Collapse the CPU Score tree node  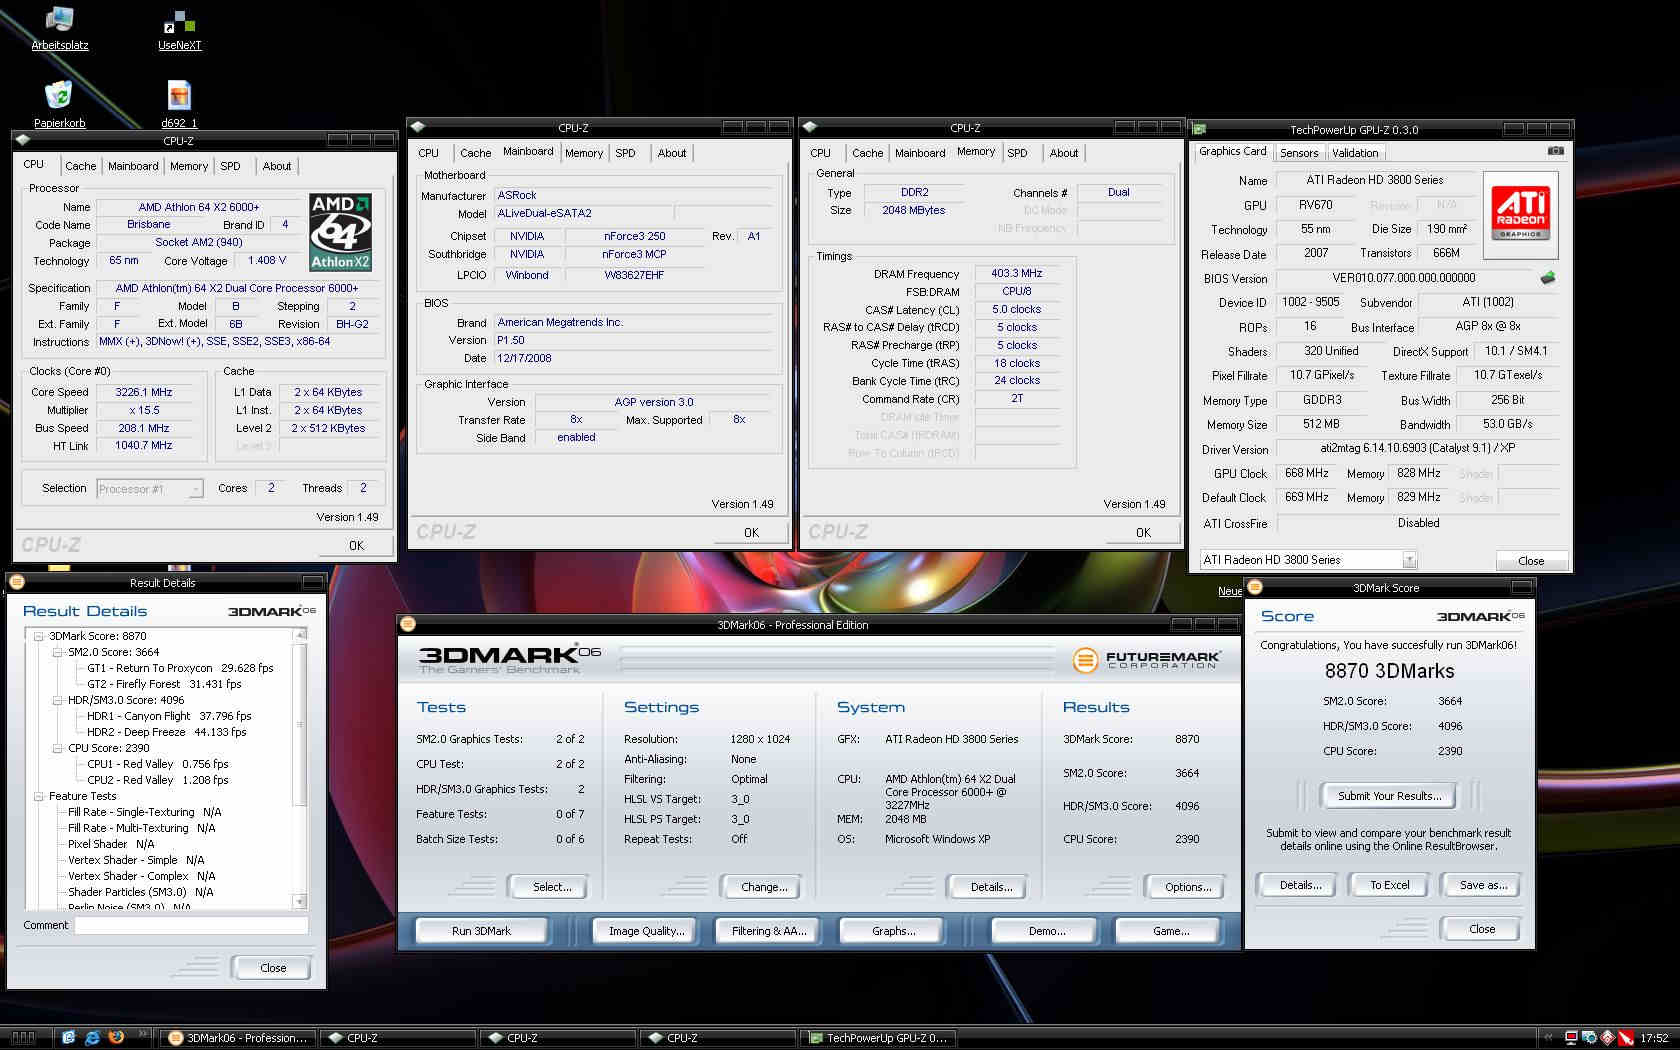[58, 748]
